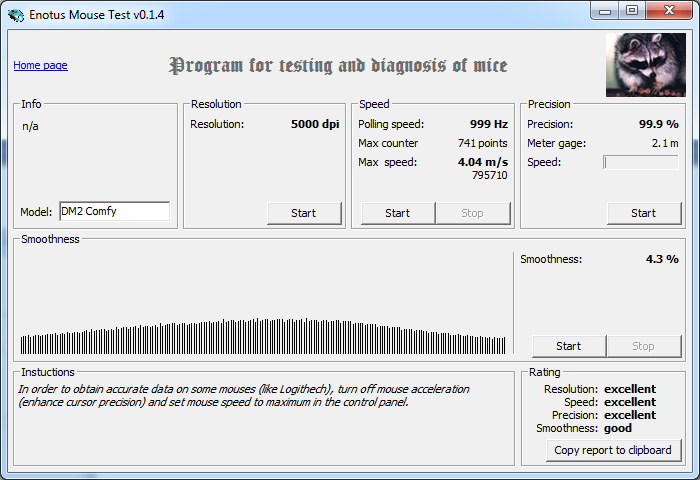Click the 99.9 % precision value
Image resolution: width=700 pixels, height=480 pixels.
coord(658,124)
